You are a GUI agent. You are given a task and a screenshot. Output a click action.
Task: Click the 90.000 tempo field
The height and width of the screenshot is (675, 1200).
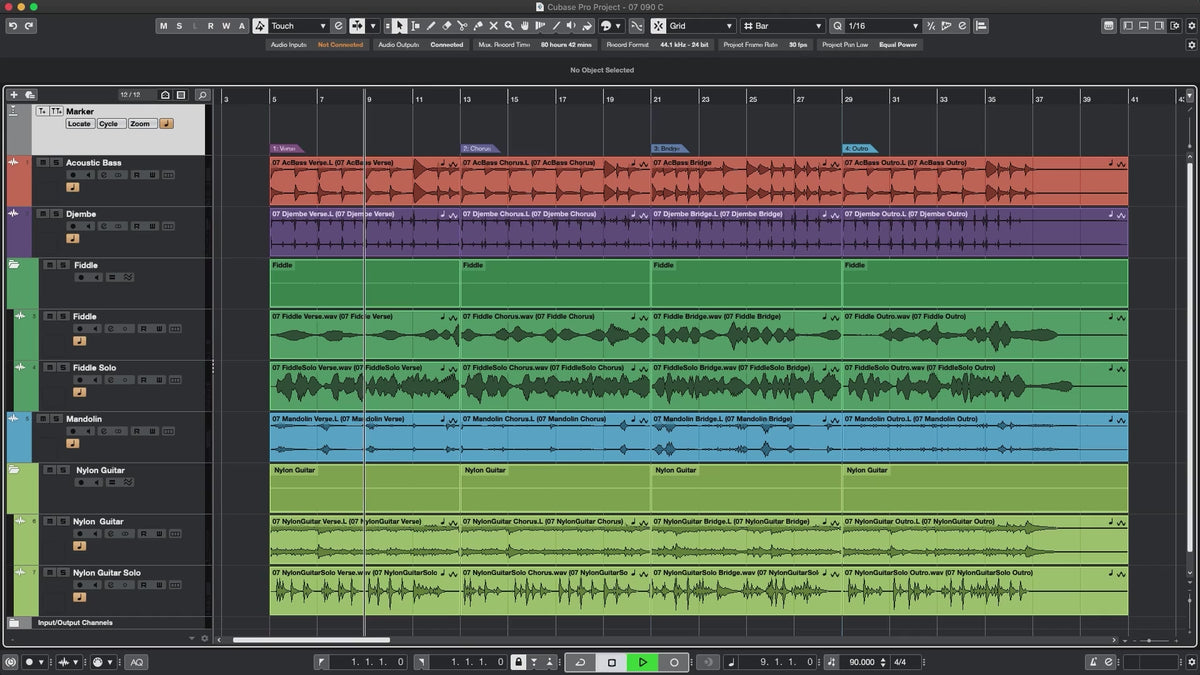click(x=861, y=662)
